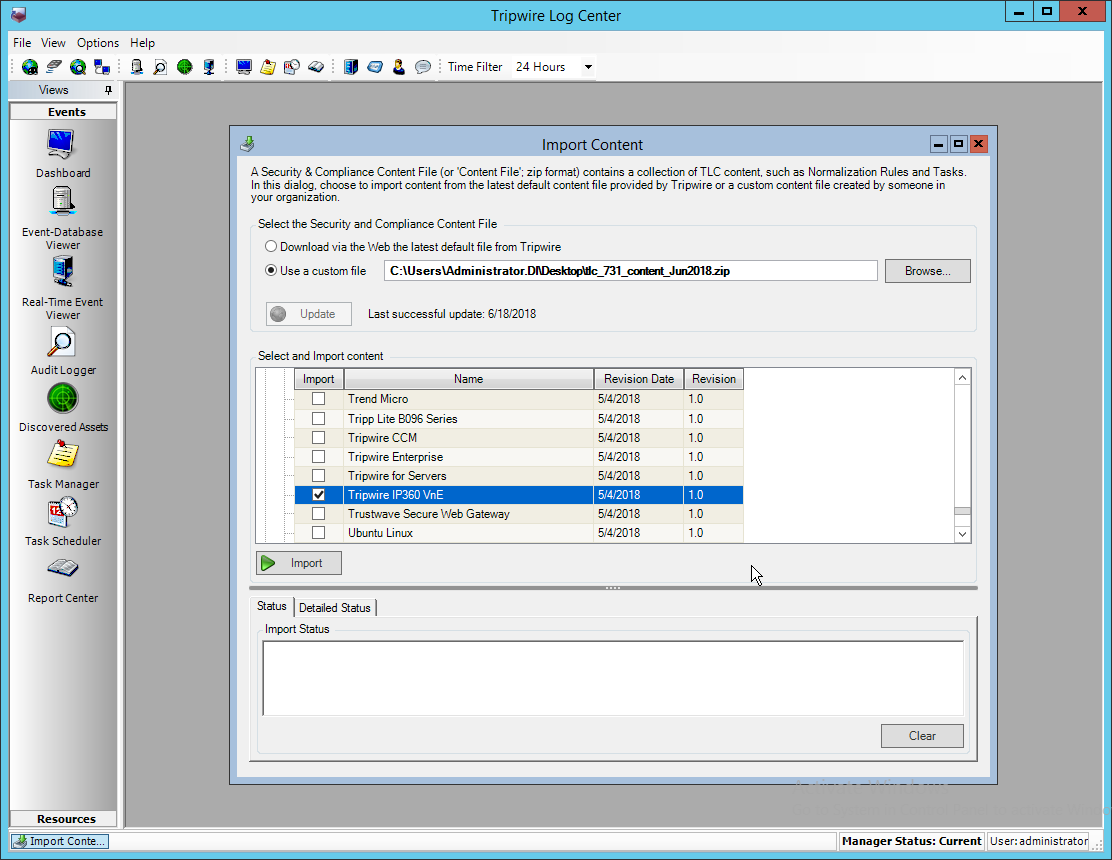The image size is (1112, 860).
Task: Check the Trend Micro import checkbox
Action: click(x=318, y=399)
